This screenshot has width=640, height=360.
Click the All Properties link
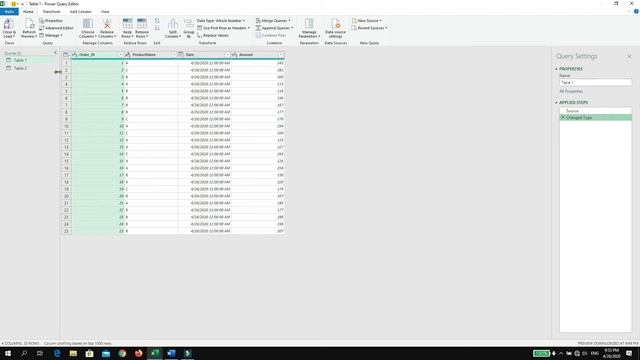[x=571, y=91]
